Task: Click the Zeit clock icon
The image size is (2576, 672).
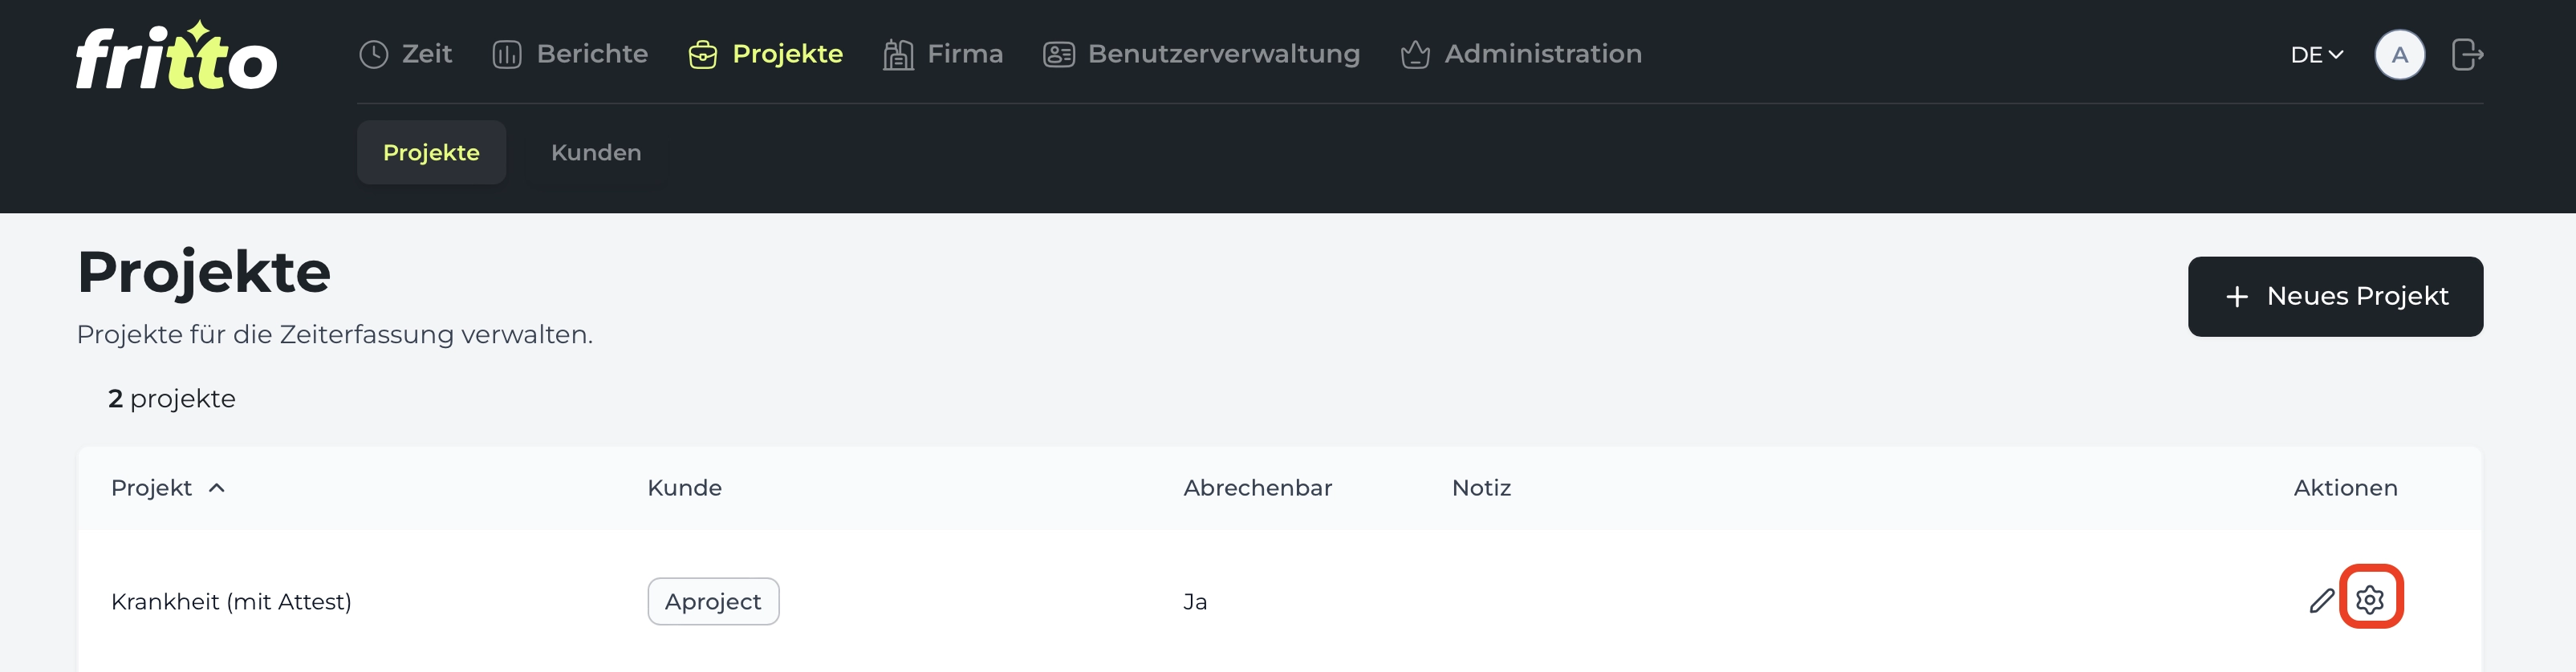Action: pyautogui.click(x=374, y=54)
